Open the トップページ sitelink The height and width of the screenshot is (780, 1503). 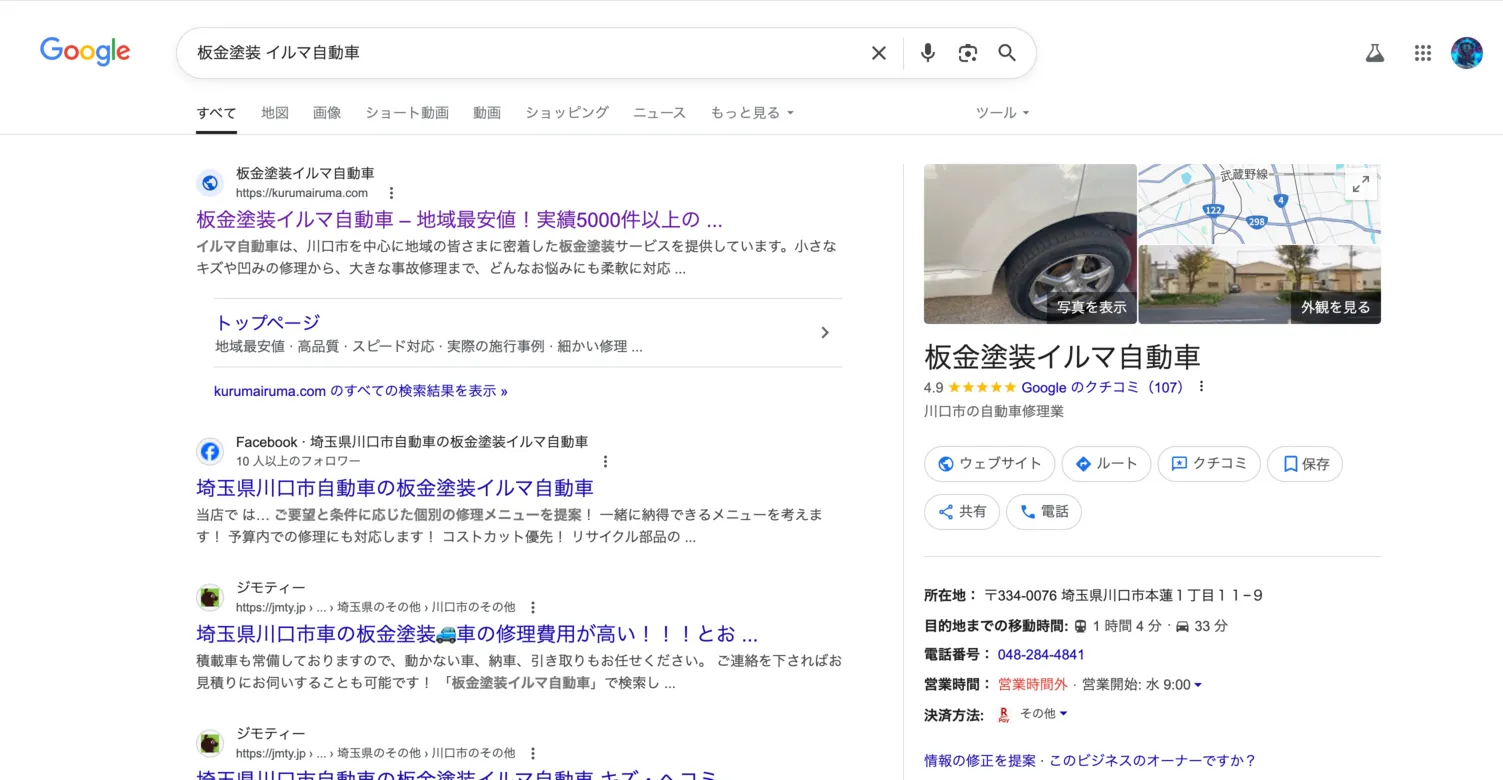pyautogui.click(x=268, y=322)
